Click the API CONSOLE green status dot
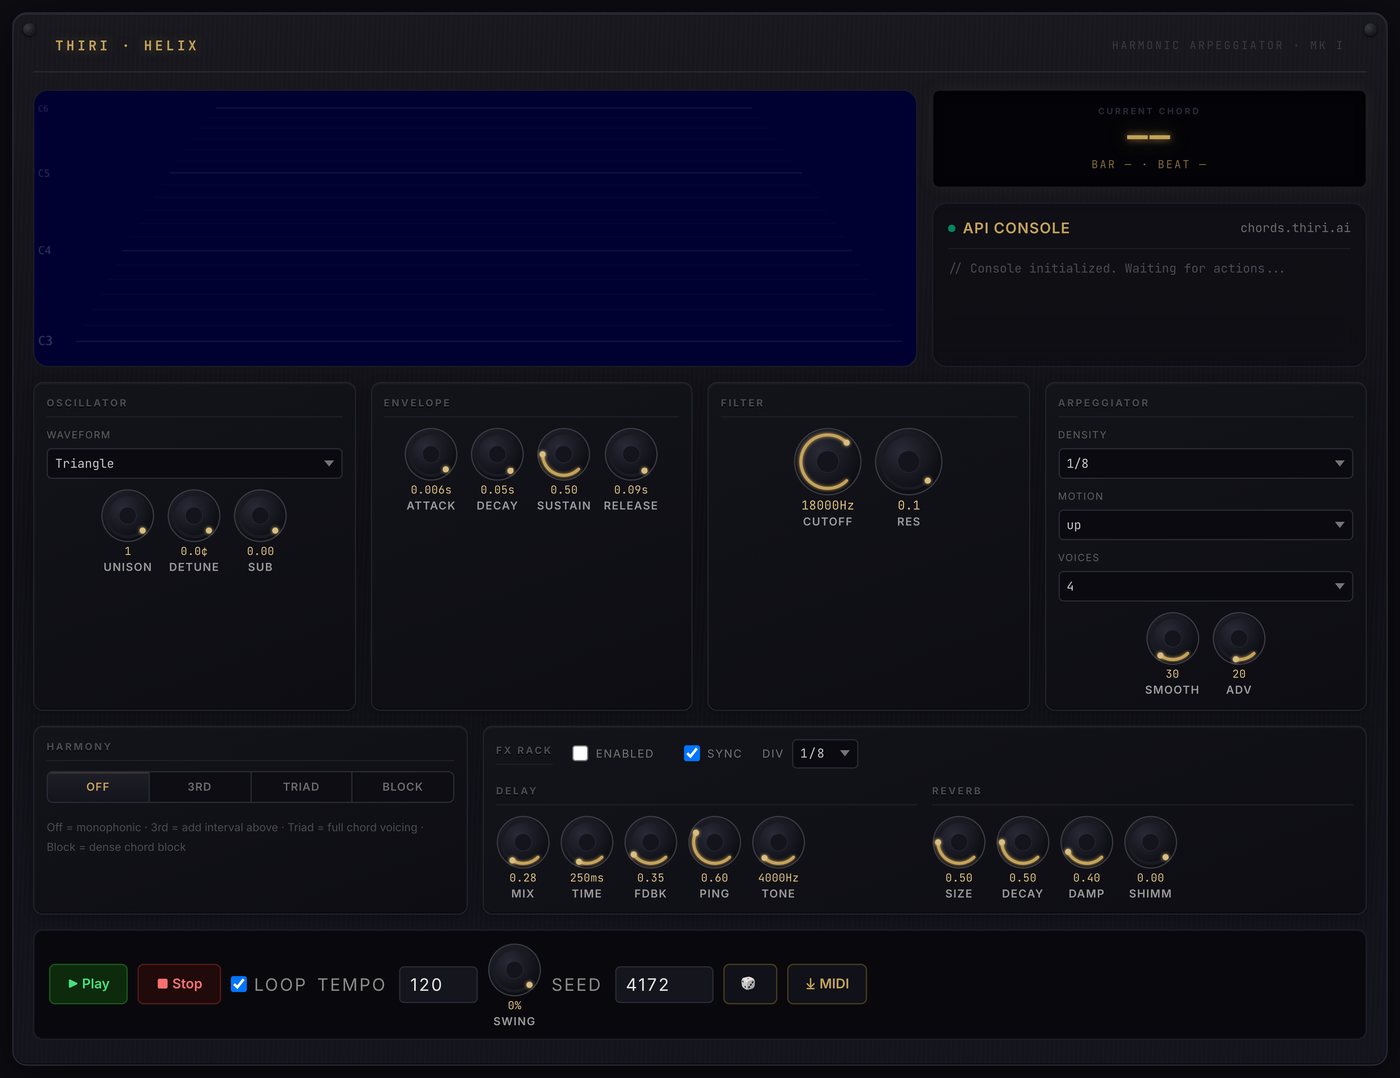This screenshot has width=1400, height=1078. pos(952,229)
